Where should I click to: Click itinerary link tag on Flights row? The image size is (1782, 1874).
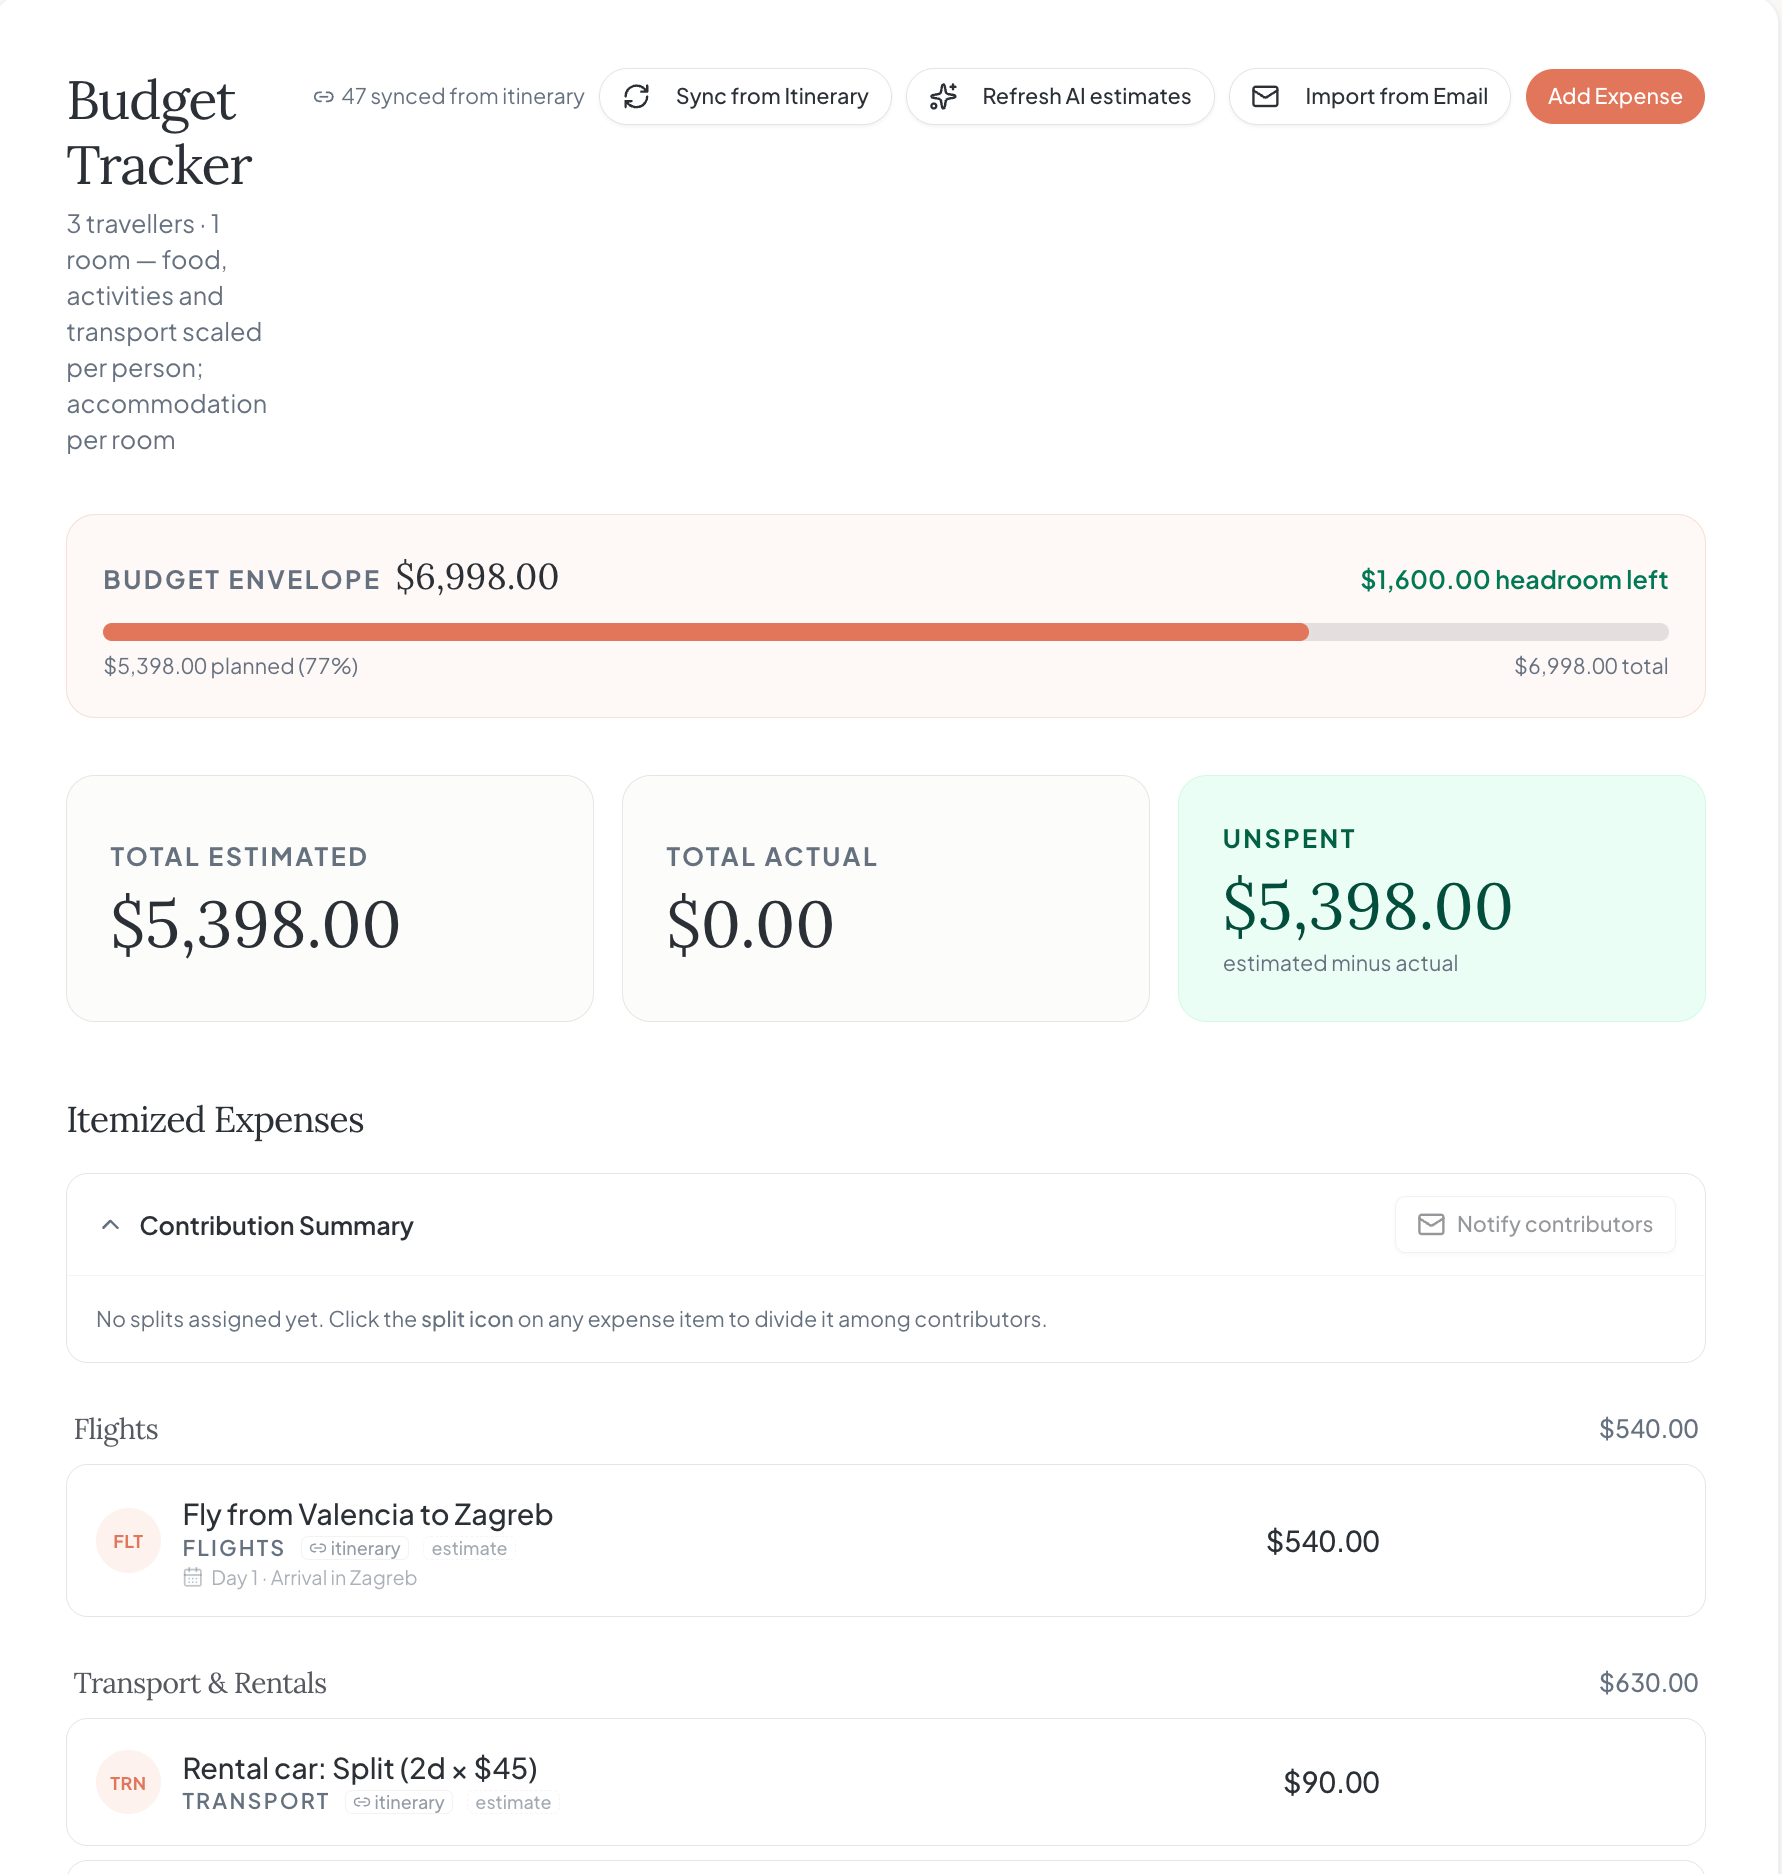point(355,1548)
